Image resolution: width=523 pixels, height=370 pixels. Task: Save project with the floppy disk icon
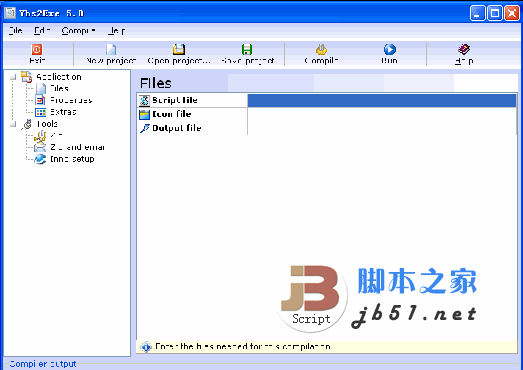point(247,49)
